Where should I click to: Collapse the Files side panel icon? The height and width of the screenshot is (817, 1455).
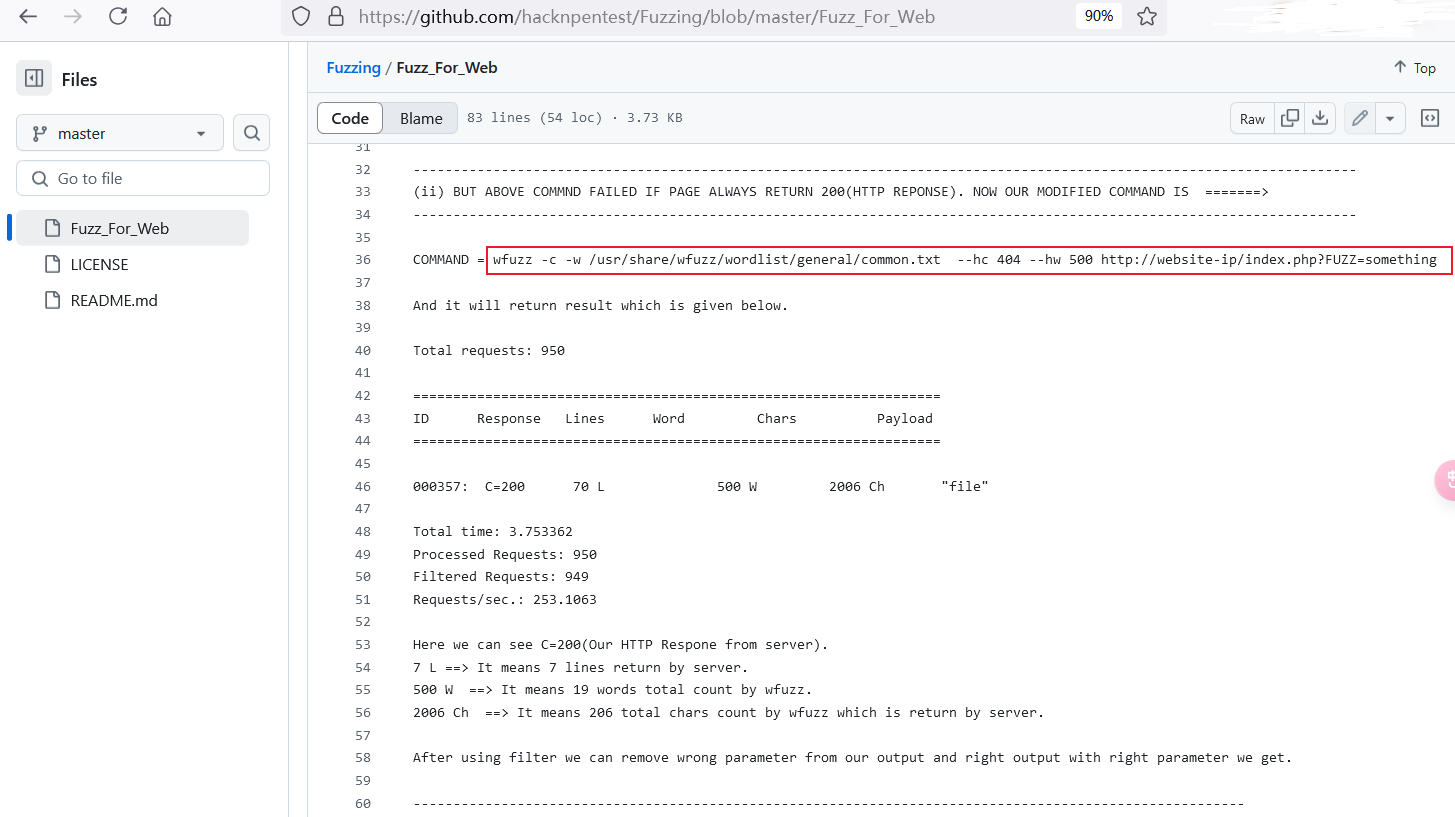click(x=33, y=79)
